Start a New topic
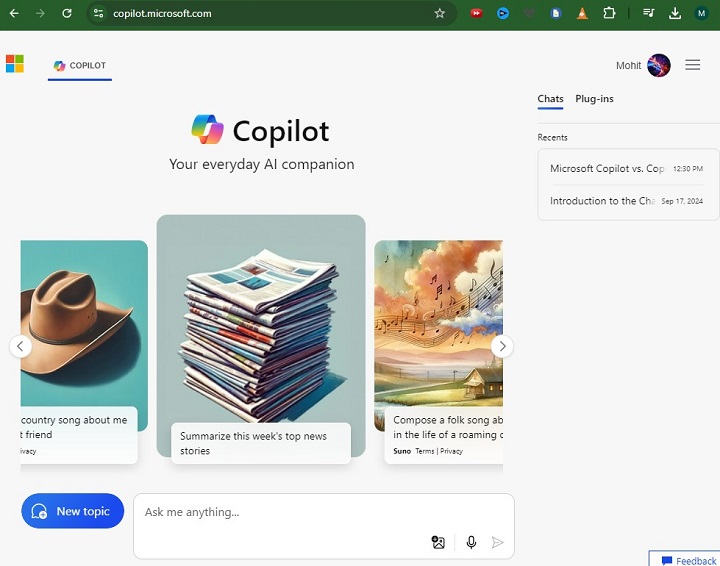 [73, 511]
